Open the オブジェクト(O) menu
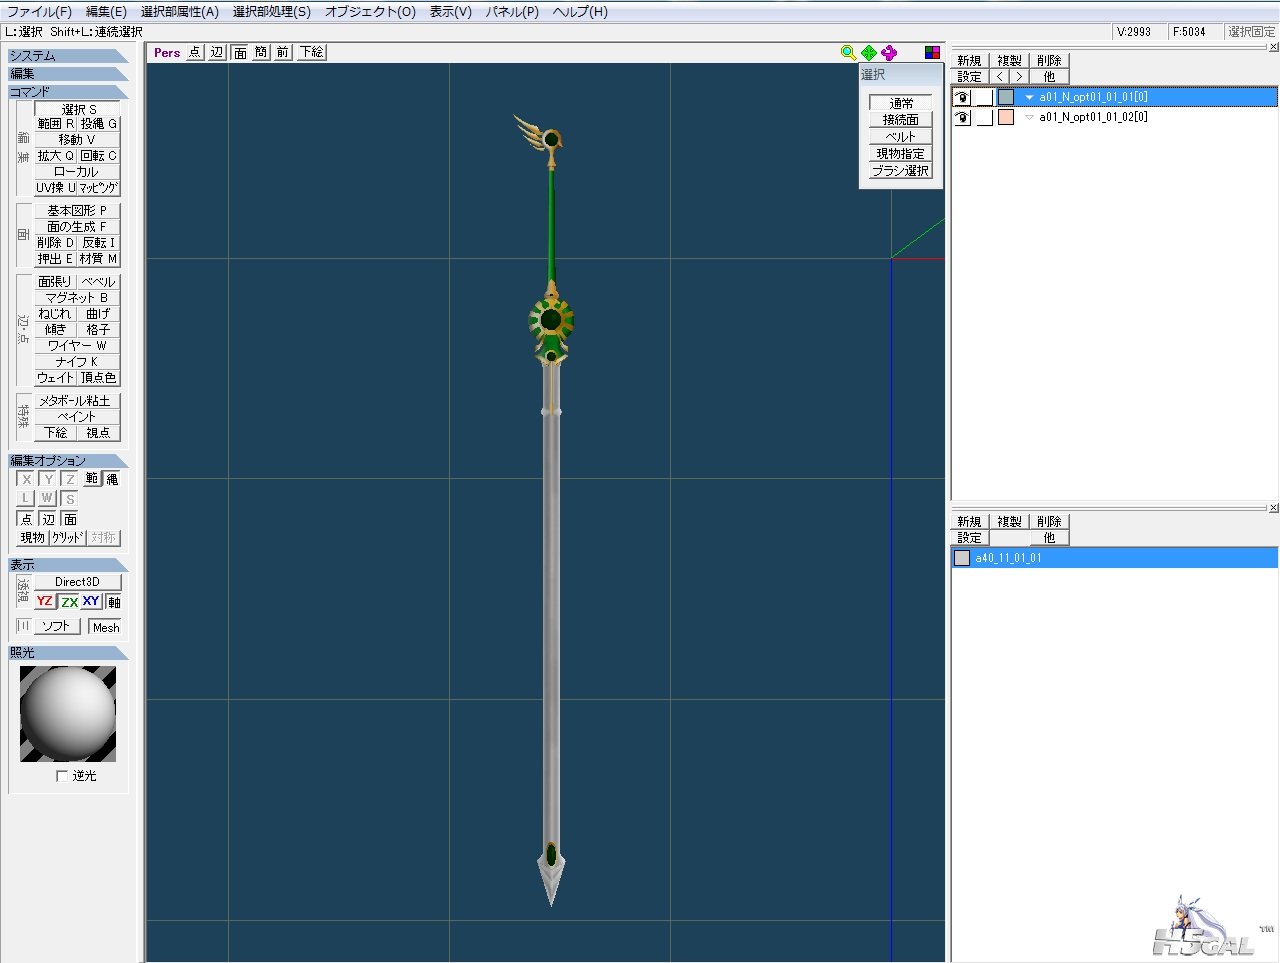 370,12
